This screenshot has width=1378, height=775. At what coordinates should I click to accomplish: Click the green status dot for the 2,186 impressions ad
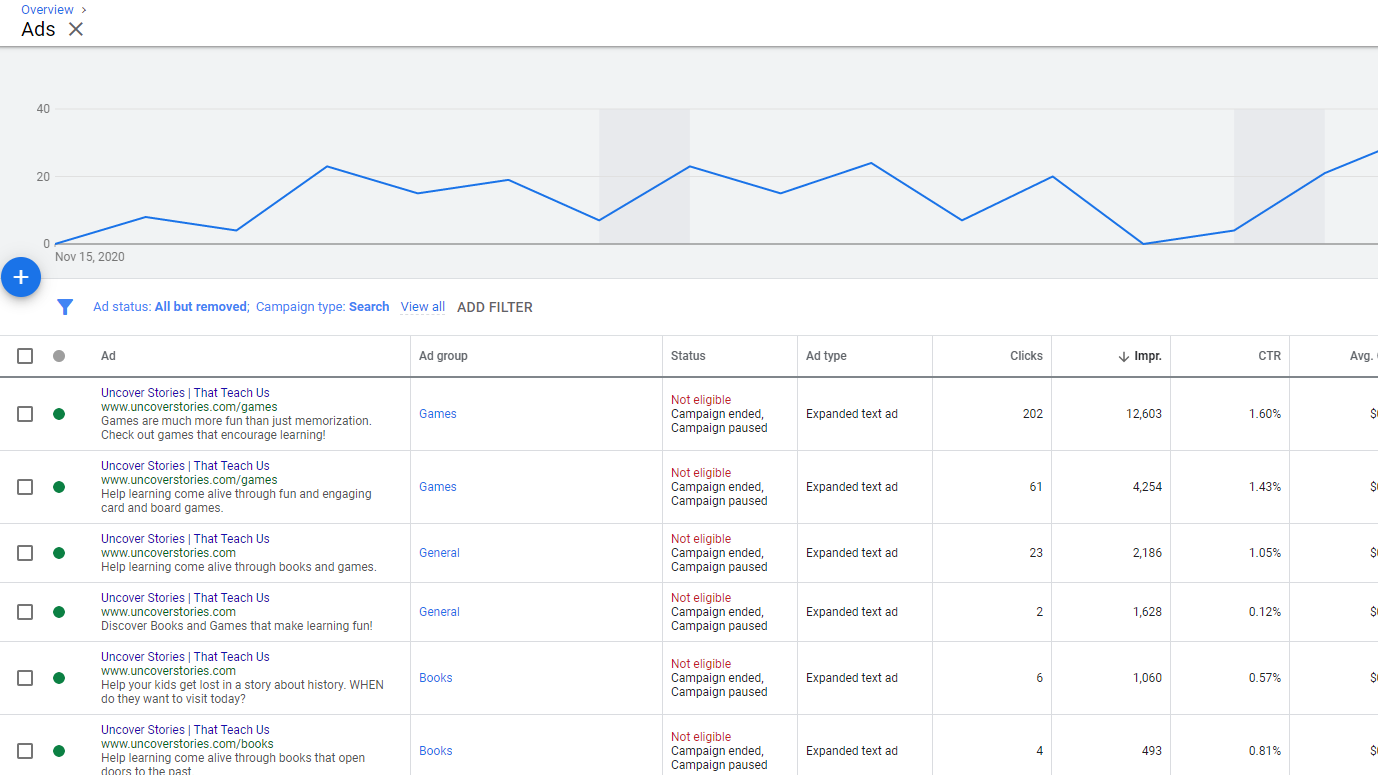tap(59, 553)
